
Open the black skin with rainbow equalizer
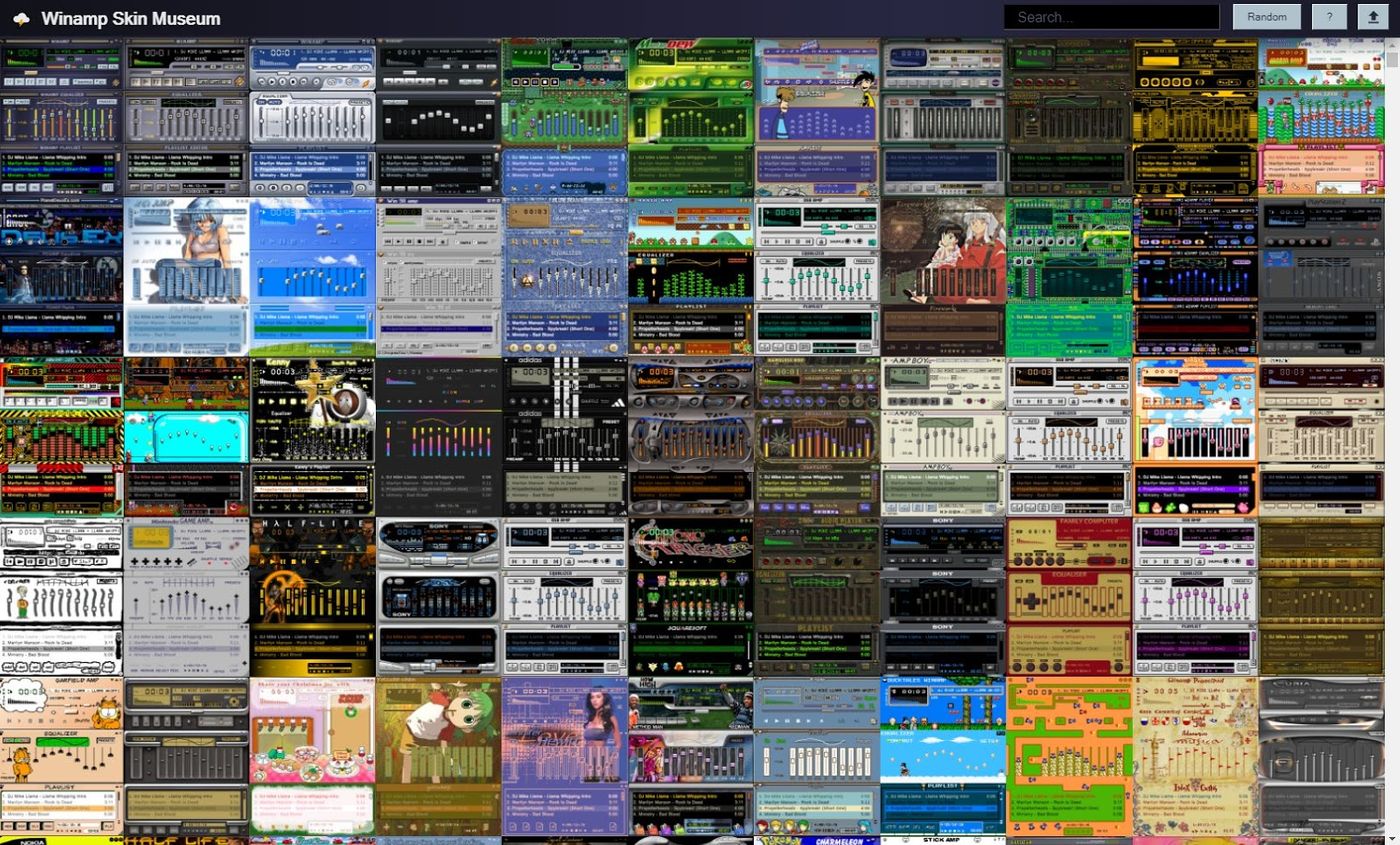click(x=439, y=437)
